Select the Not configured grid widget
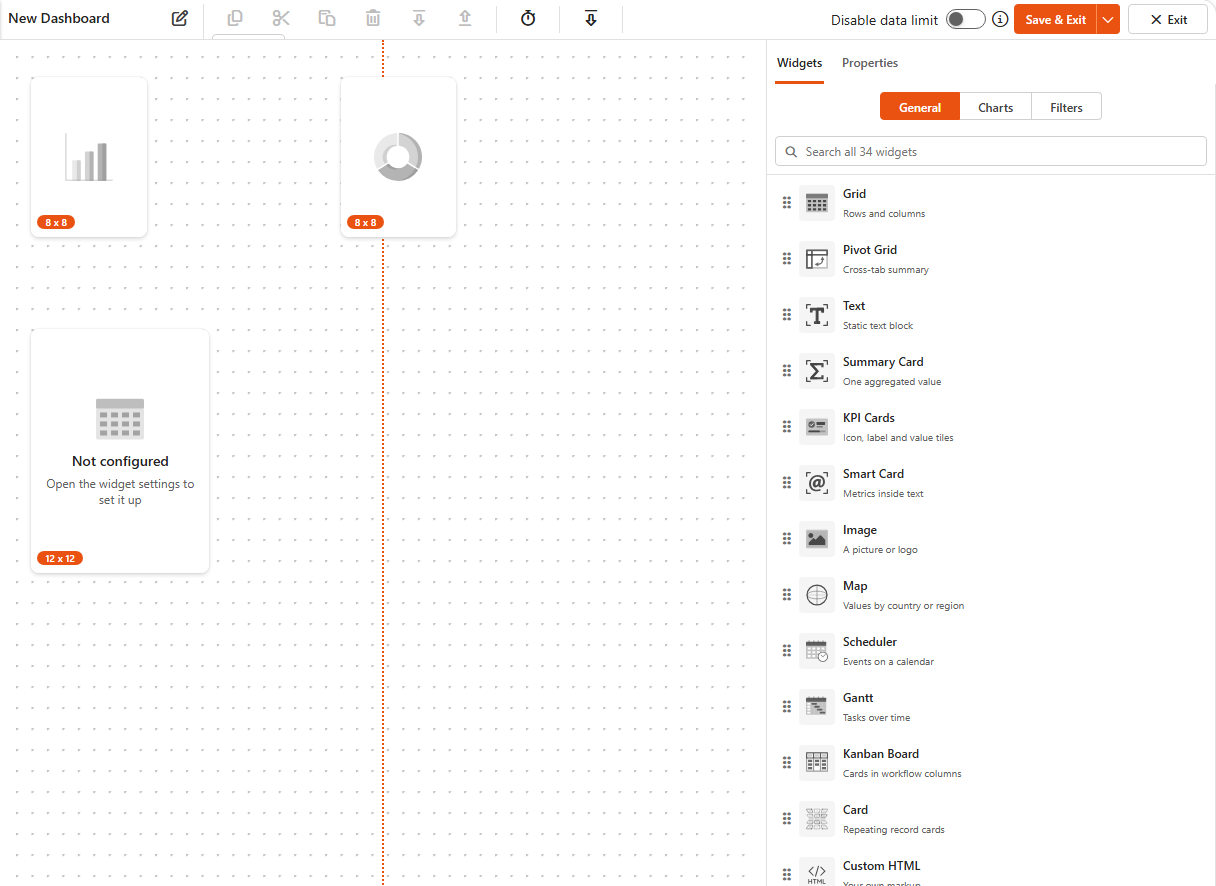 (x=120, y=451)
